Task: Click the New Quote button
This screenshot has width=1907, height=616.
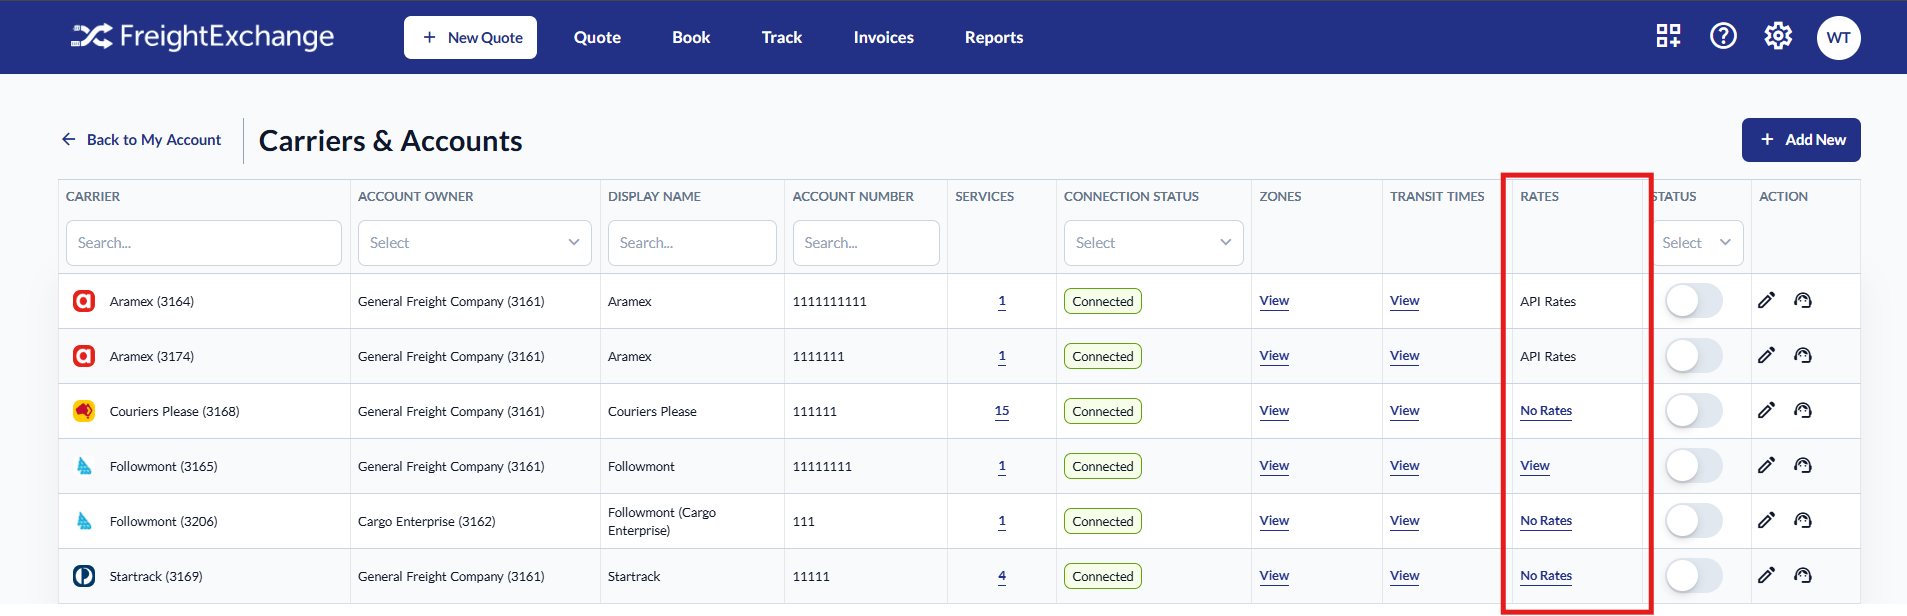Action: (x=470, y=37)
